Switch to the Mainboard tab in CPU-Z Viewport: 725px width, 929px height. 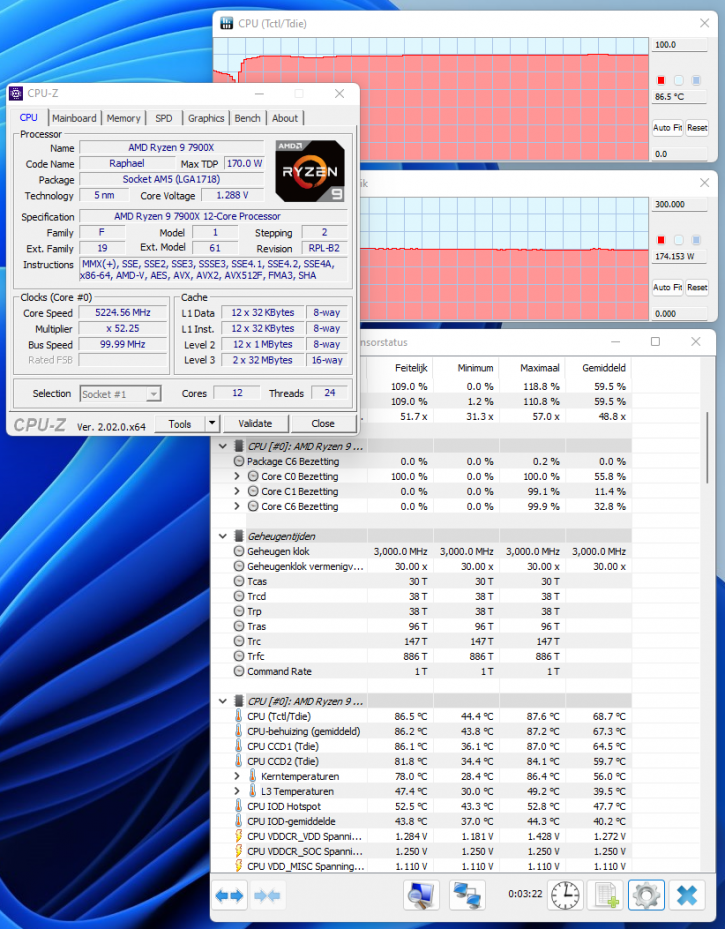tap(74, 118)
